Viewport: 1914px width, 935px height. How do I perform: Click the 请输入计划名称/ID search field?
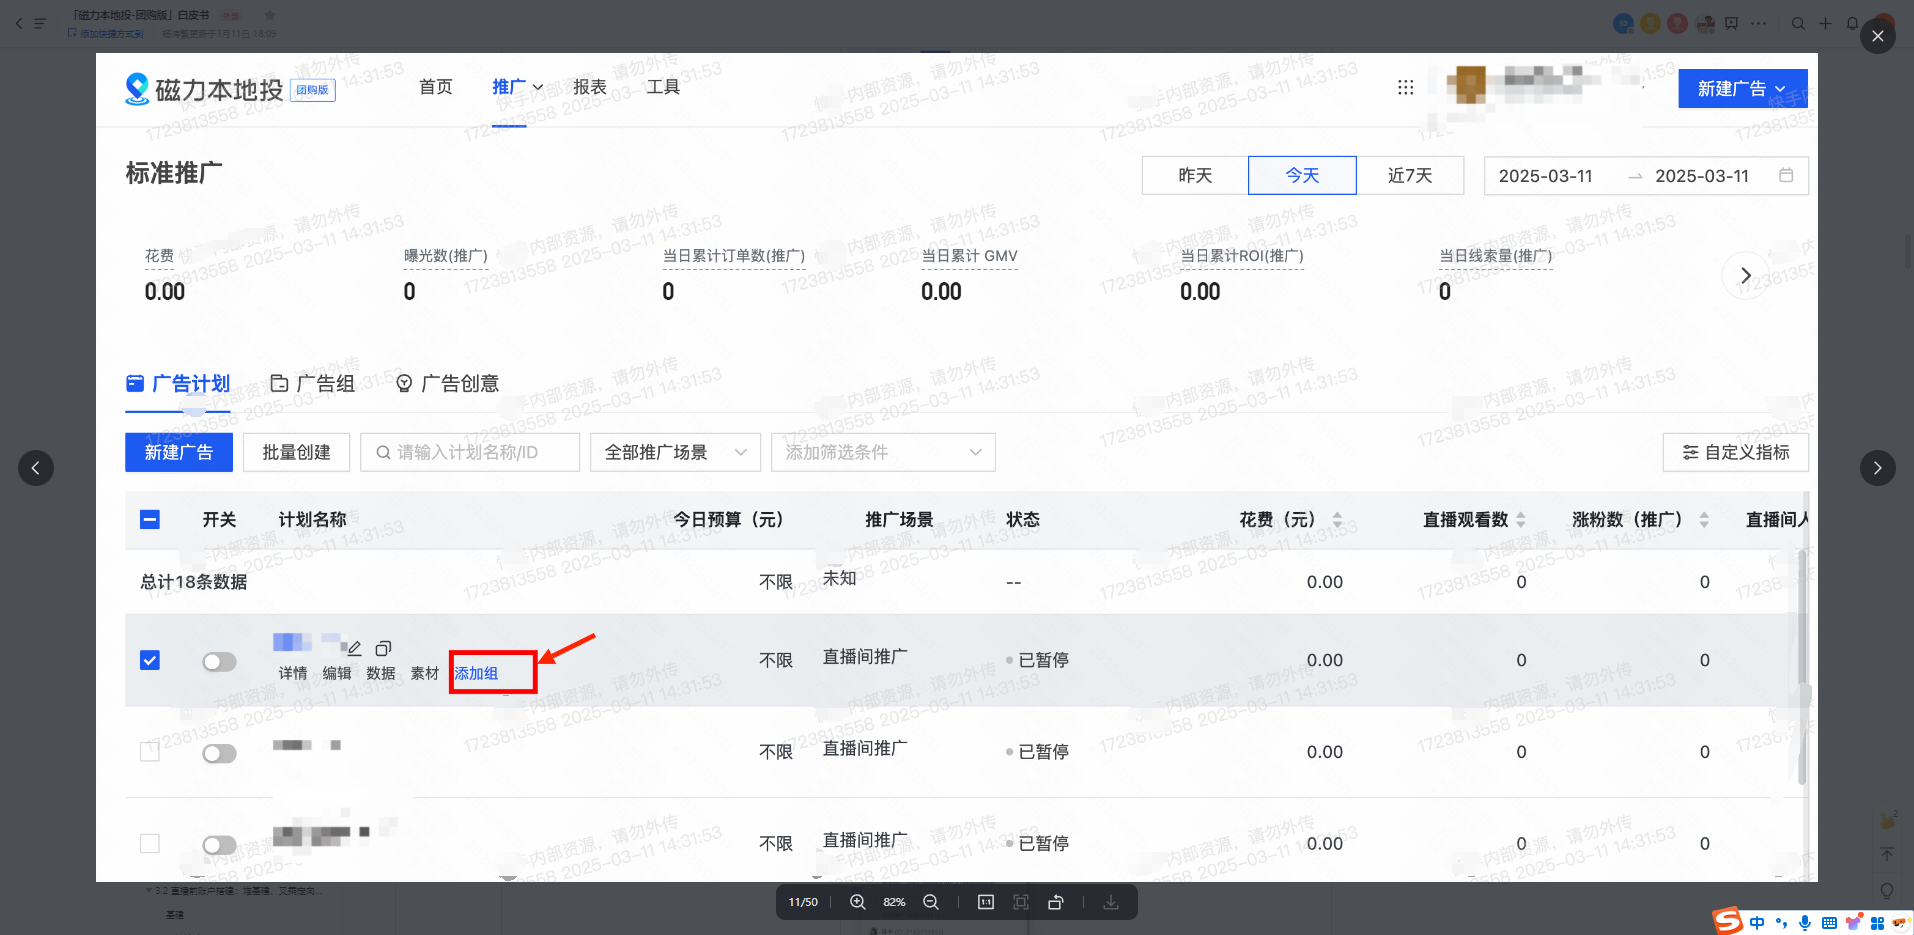click(x=470, y=452)
